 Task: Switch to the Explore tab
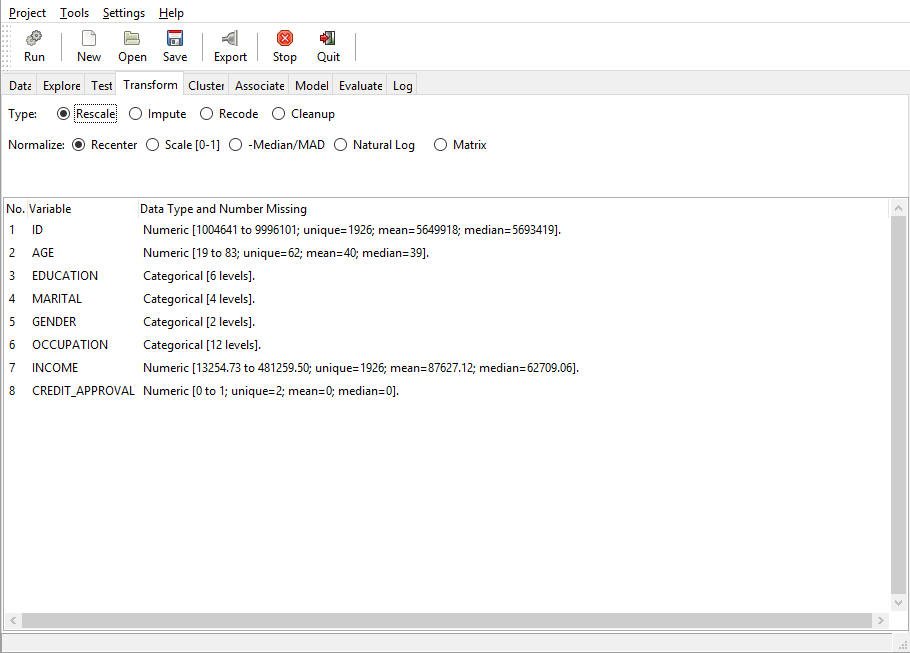pos(62,86)
